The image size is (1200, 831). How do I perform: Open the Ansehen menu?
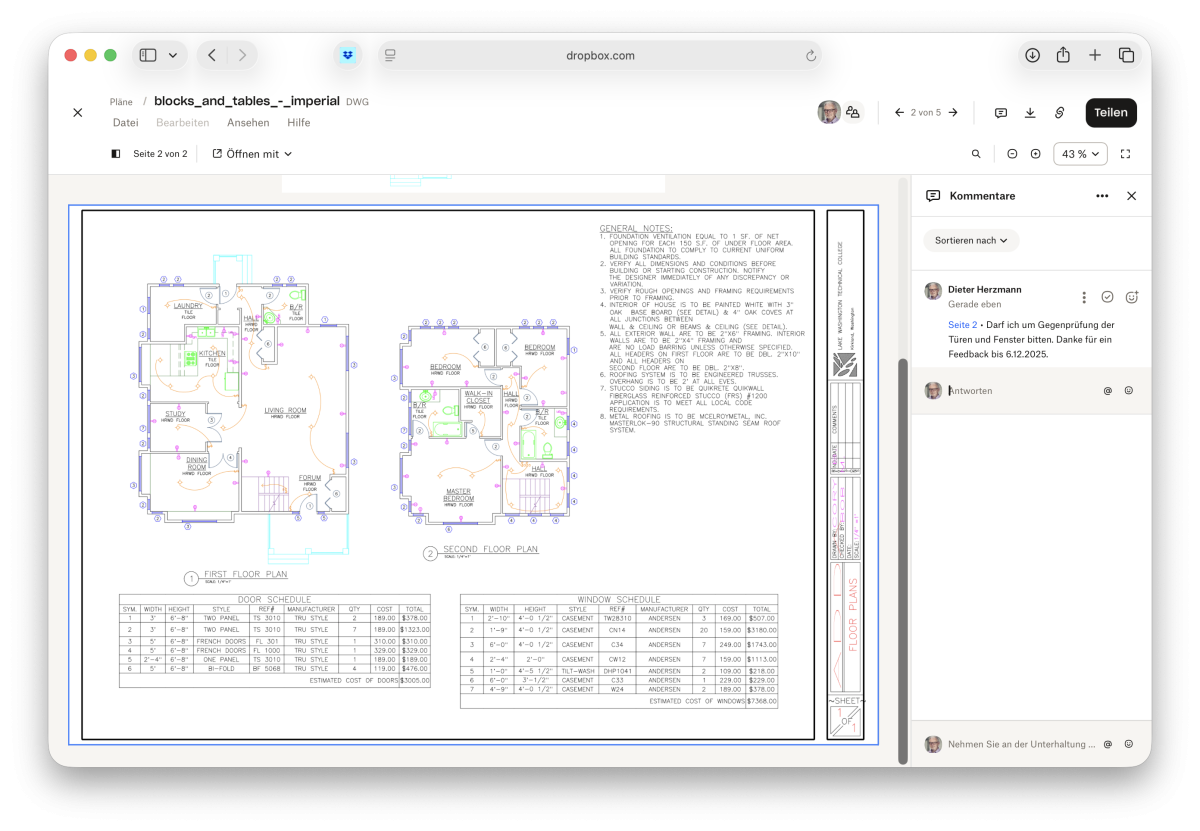pyautogui.click(x=248, y=123)
